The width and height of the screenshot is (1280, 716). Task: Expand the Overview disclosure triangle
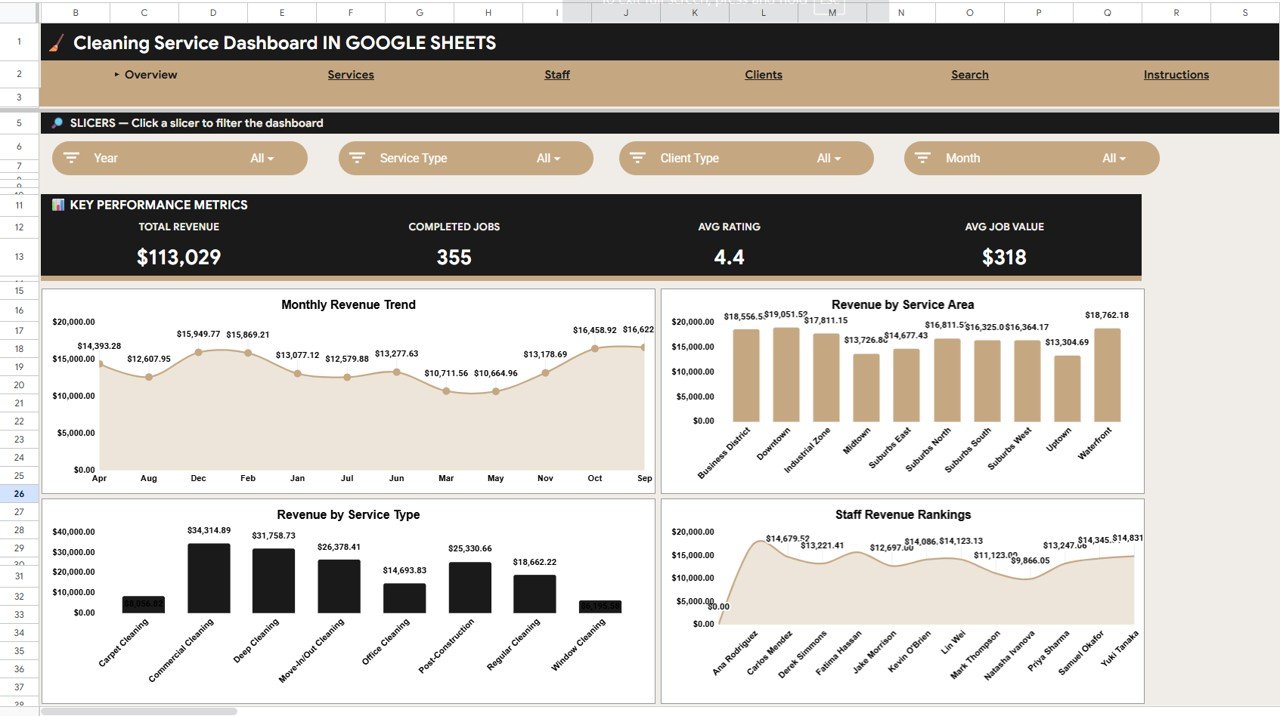pyautogui.click(x=116, y=74)
